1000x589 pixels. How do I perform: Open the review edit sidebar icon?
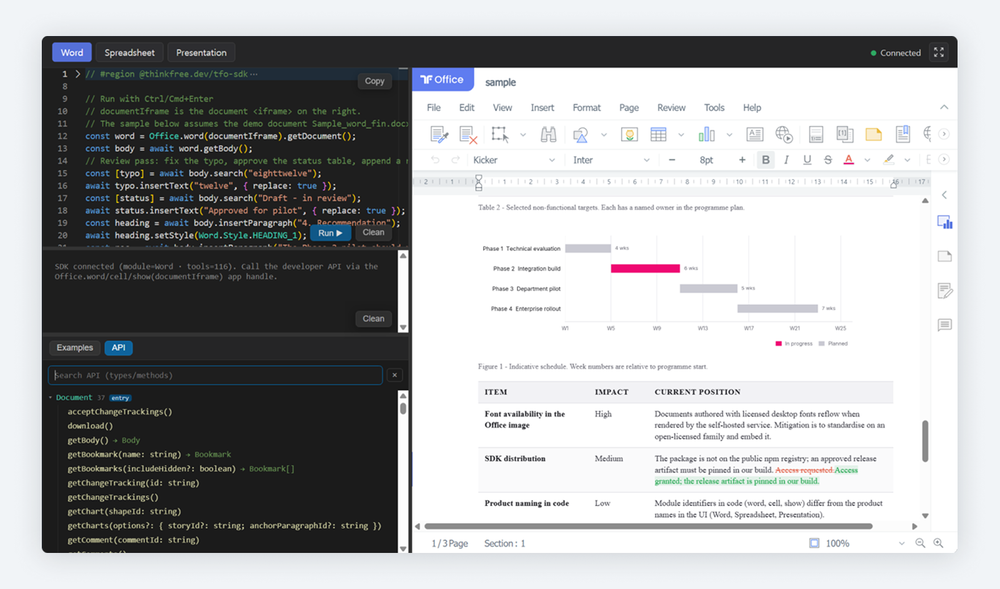pyautogui.click(x=945, y=291)
